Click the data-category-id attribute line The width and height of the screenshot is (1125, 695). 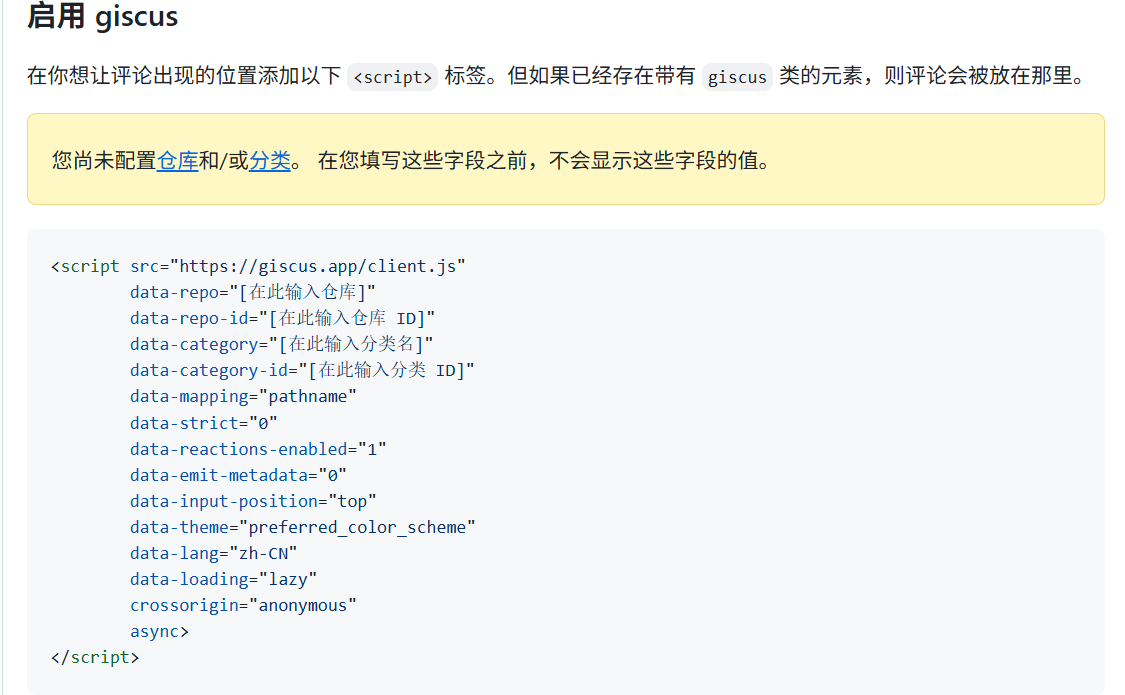click(x=302, y=370)
